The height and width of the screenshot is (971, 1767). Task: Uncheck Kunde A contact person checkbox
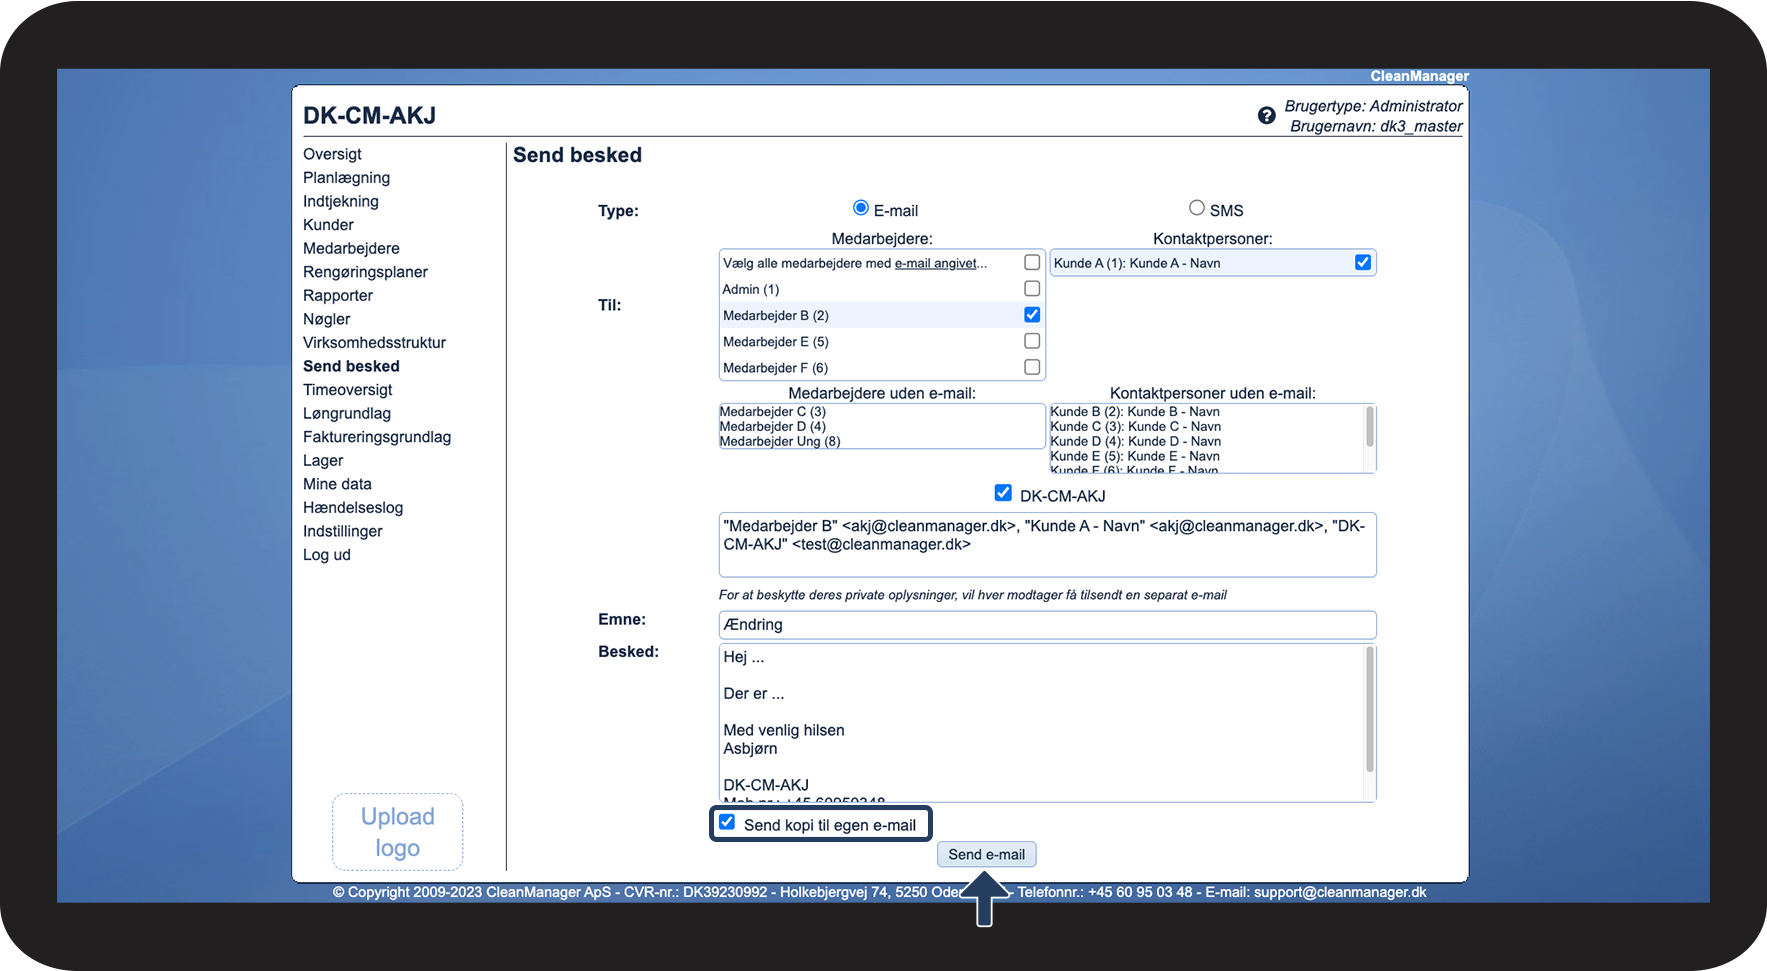coord(1362,262)
